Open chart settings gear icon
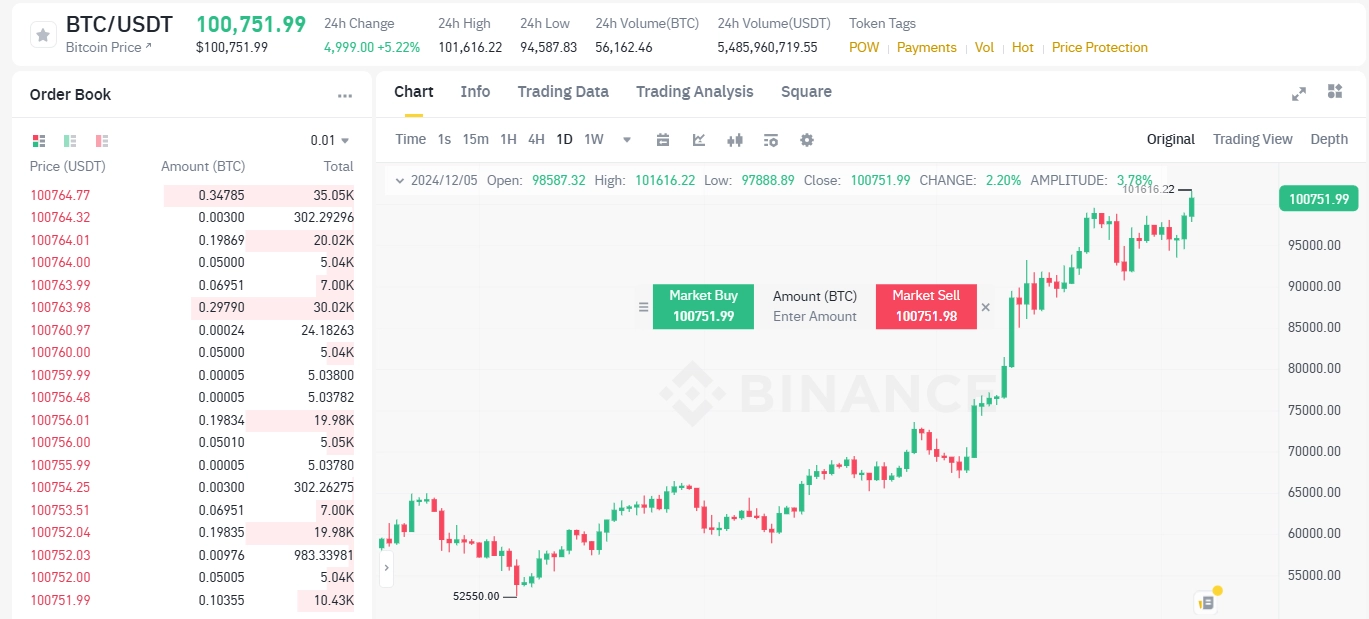This screenshot has width=1369, height=619. [x=807, y=140]
